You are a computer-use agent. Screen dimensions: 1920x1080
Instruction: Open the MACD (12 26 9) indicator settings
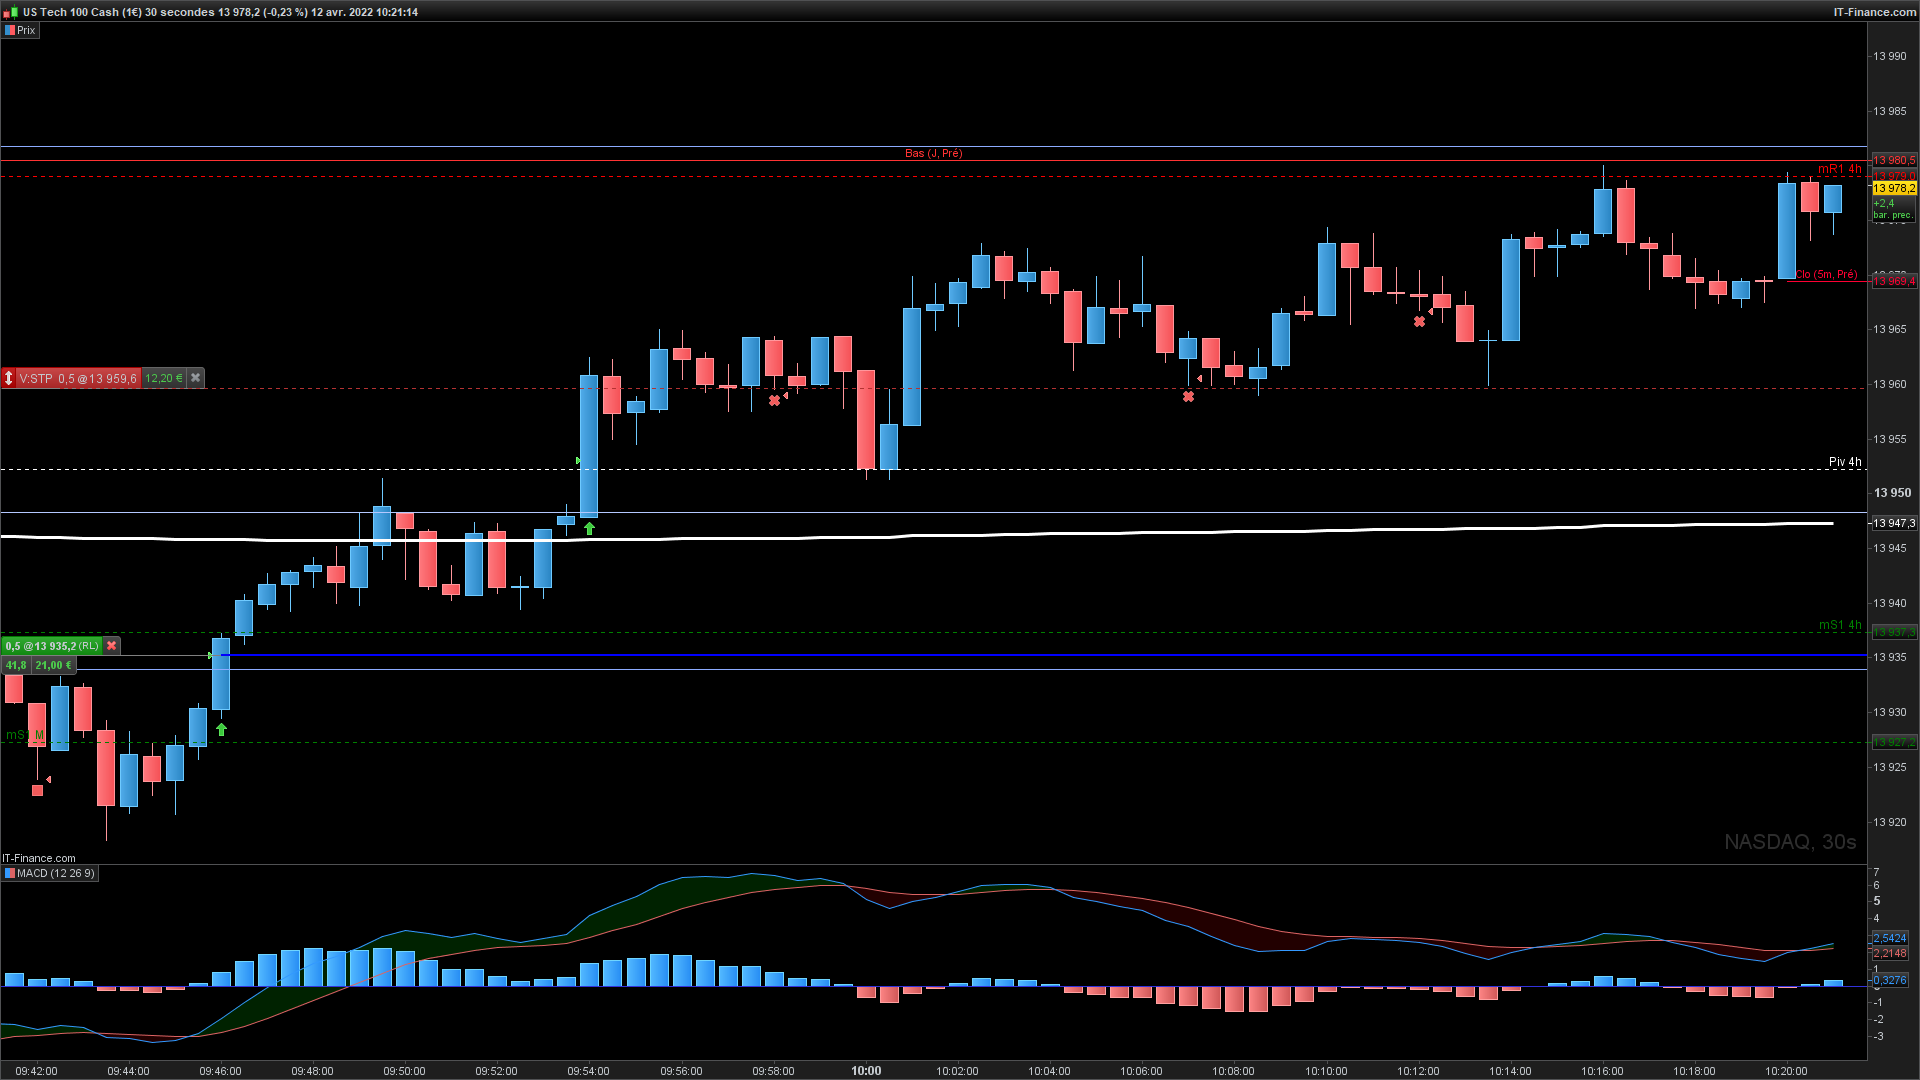(50, 874)
